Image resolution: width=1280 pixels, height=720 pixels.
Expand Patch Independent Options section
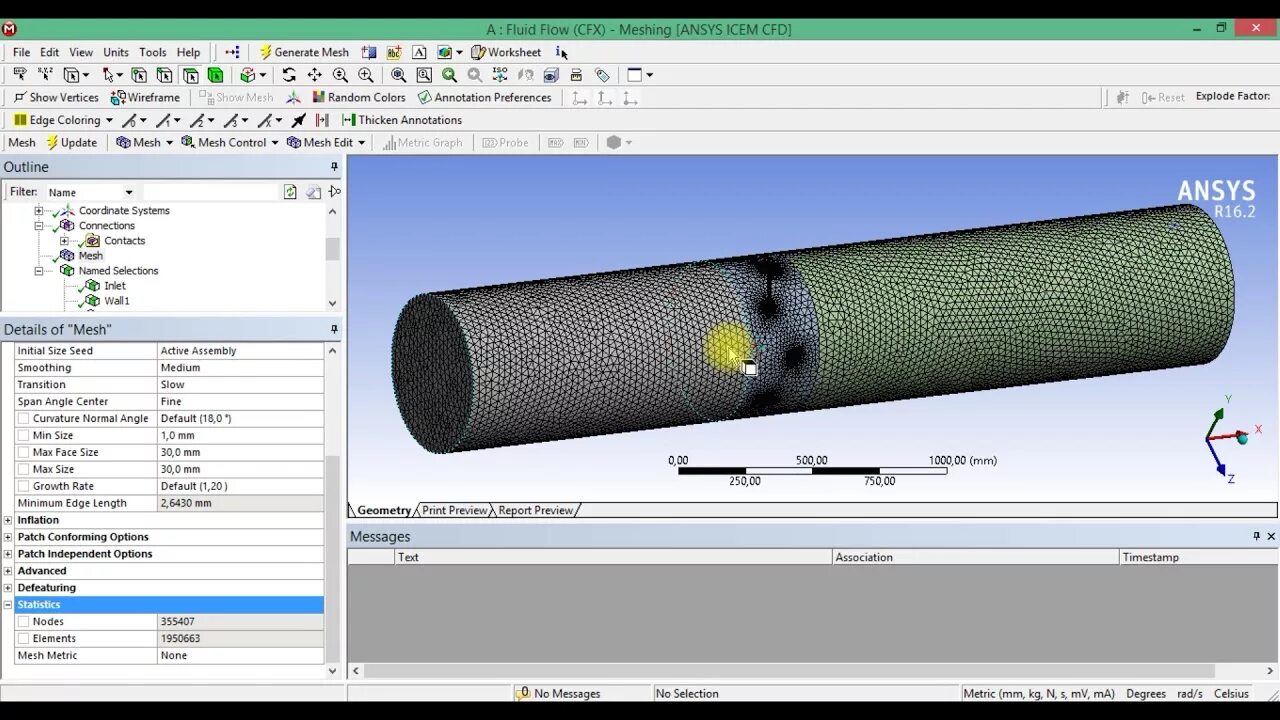coord(8,554)
